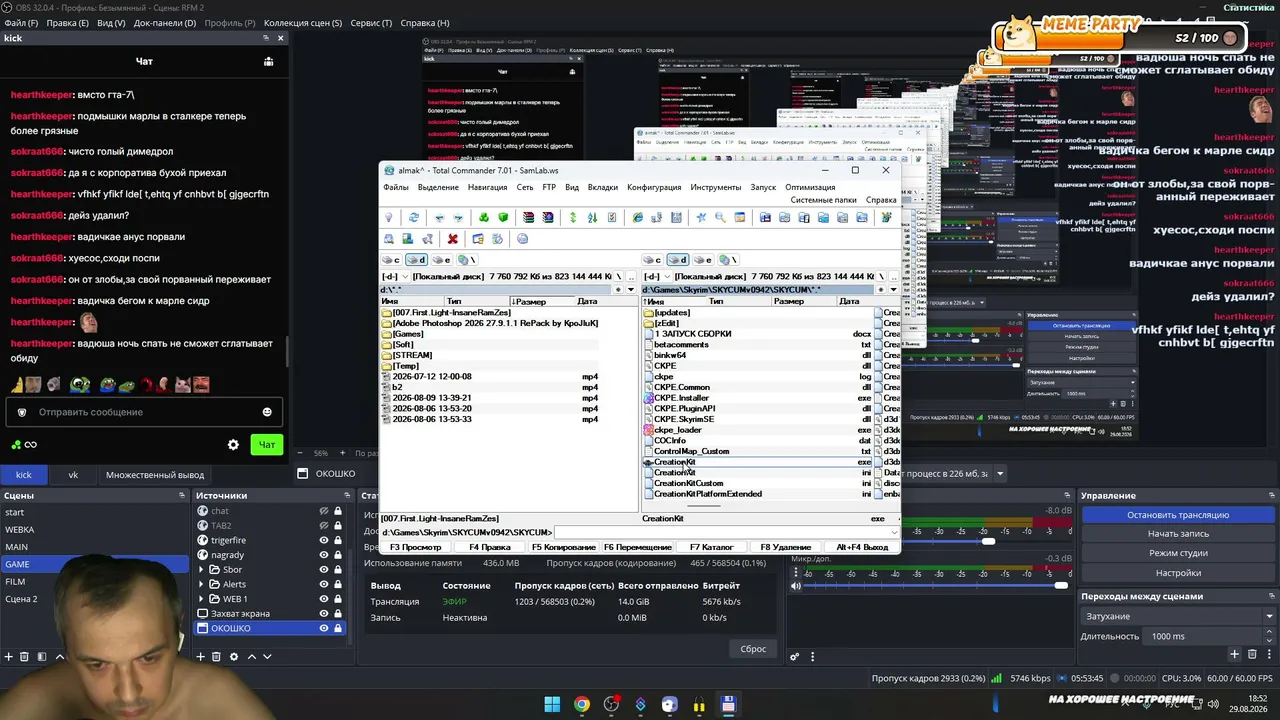Screen dimensions: 1280x720
Task: Open Google Chrome from the taskbar
Action: 582,704
